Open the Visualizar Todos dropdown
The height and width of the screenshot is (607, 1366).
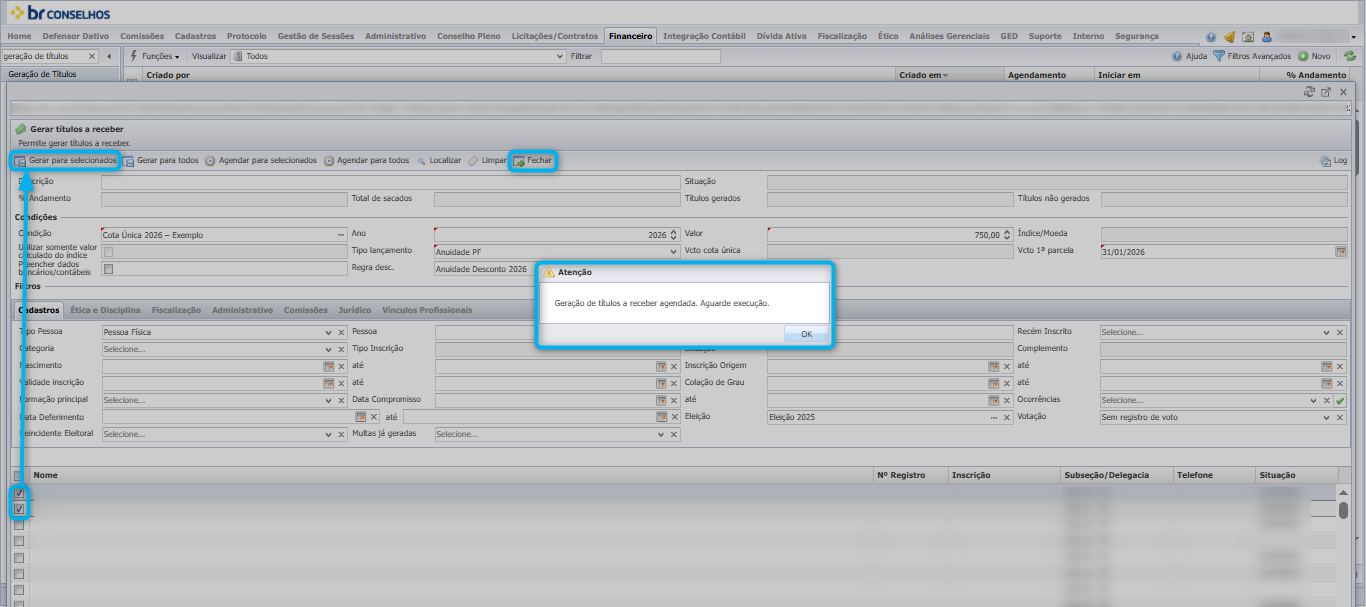coord(560,56)
